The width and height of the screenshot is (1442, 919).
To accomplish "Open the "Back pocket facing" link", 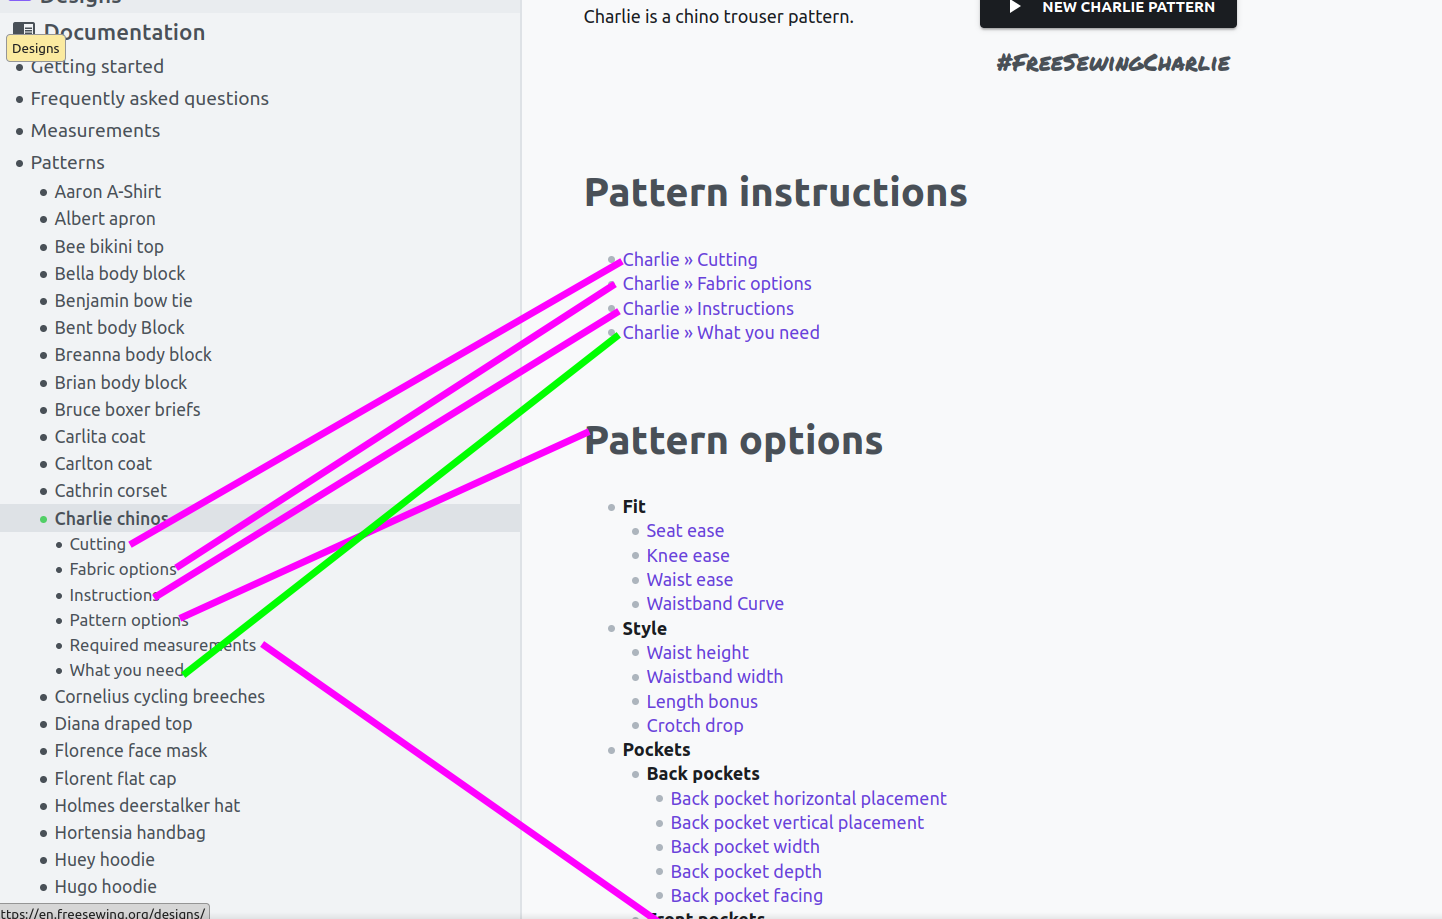I will pyautogui.click(x=746, y=895).
